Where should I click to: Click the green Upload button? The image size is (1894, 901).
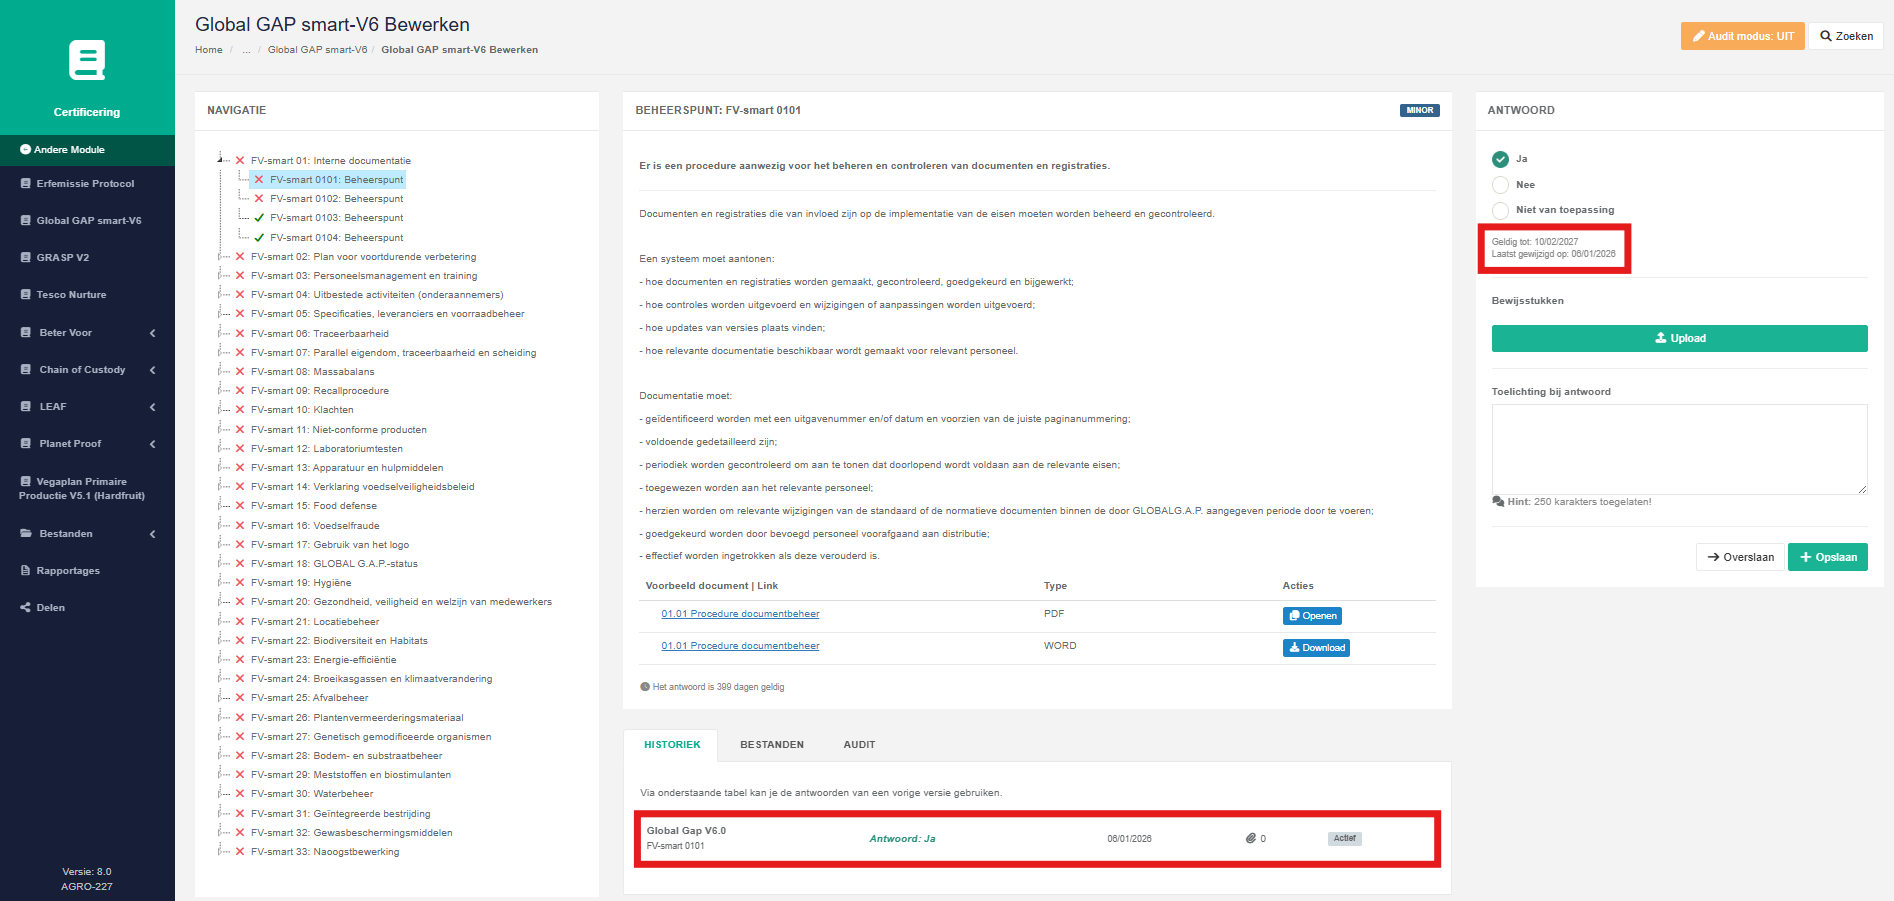pos(1680,338)
